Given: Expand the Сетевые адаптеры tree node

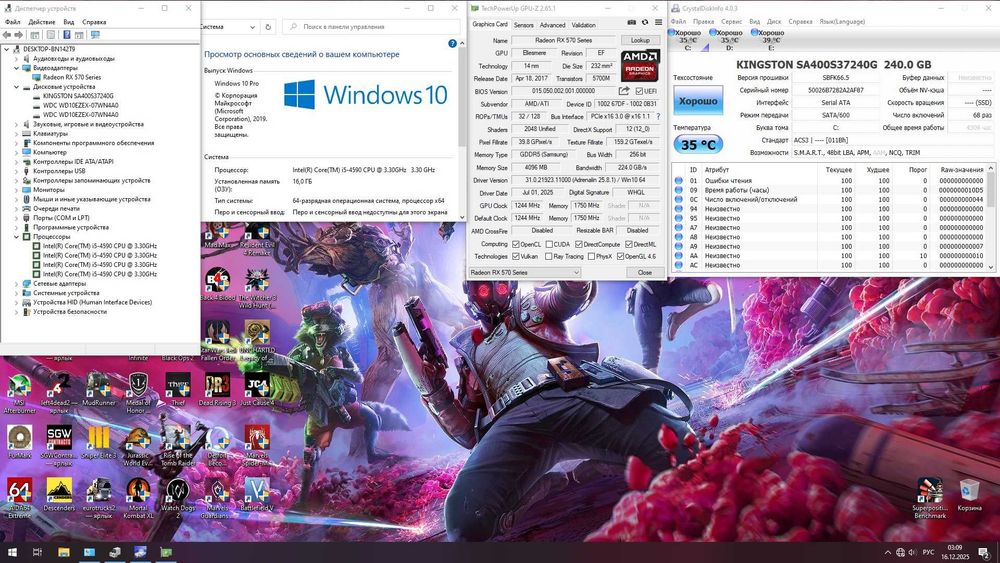Looking at the screenshot, I should (17, 284).
